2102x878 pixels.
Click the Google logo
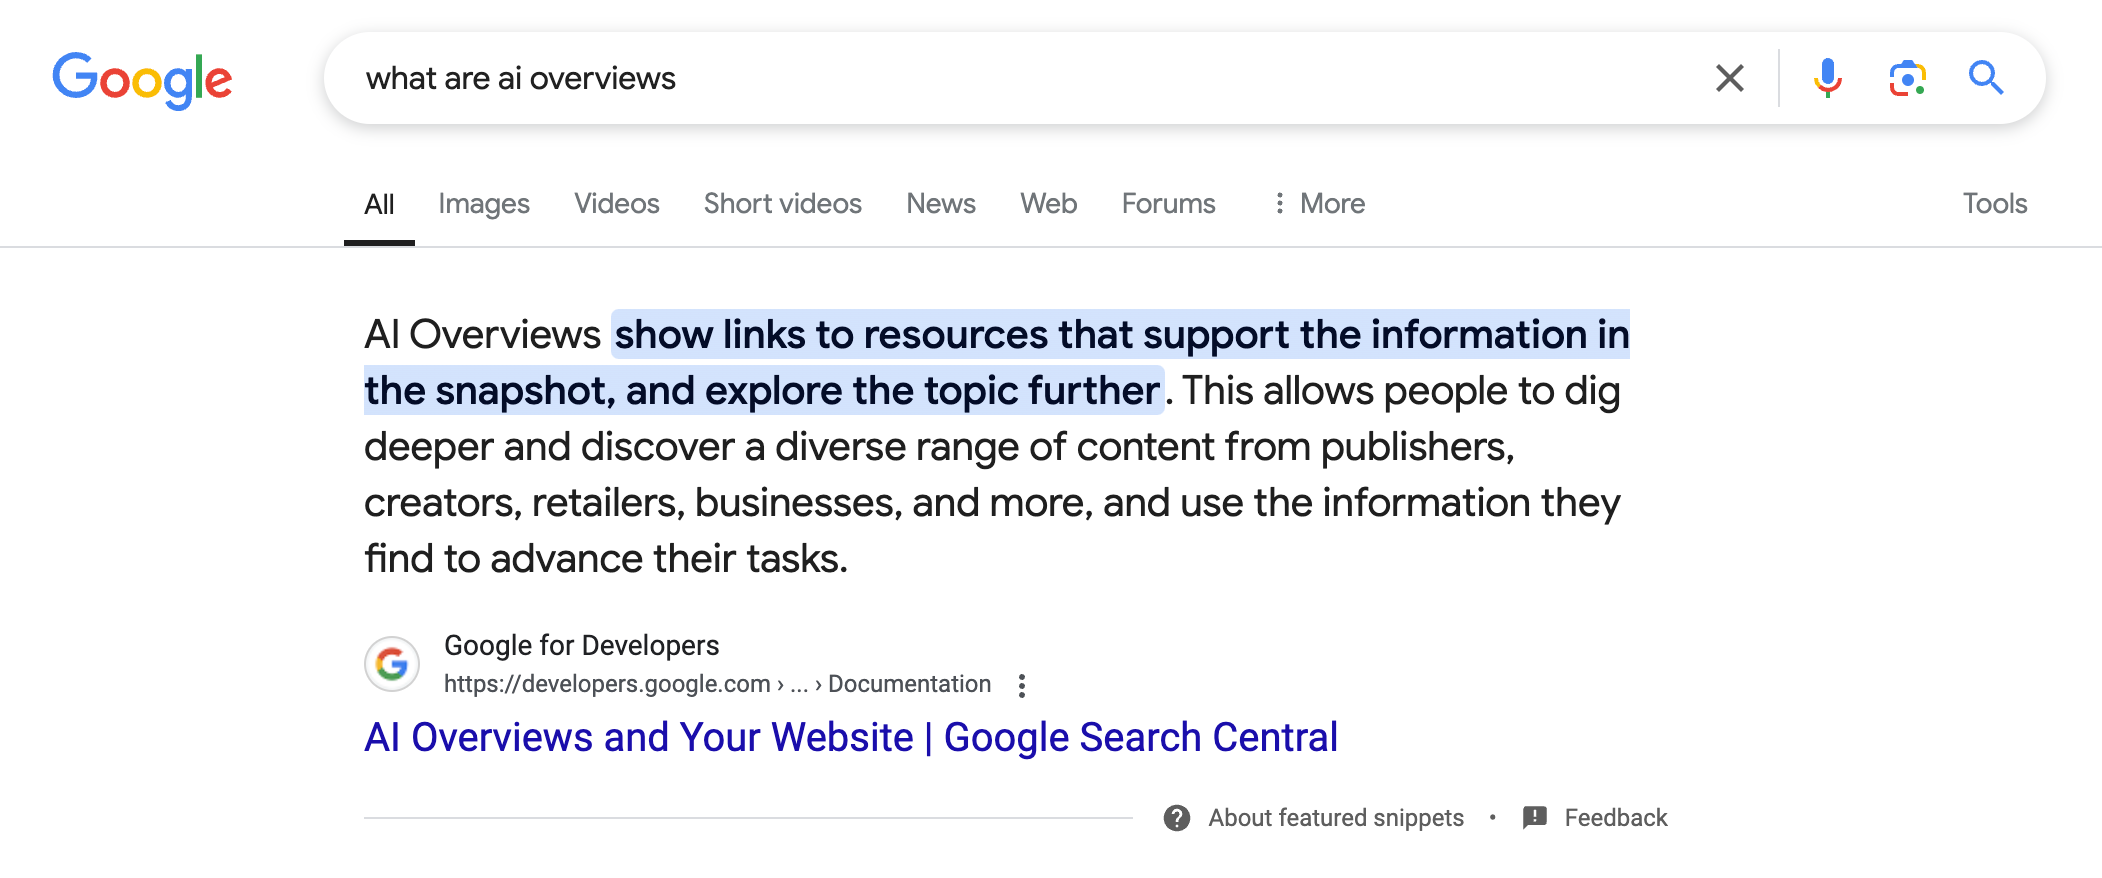142,80
